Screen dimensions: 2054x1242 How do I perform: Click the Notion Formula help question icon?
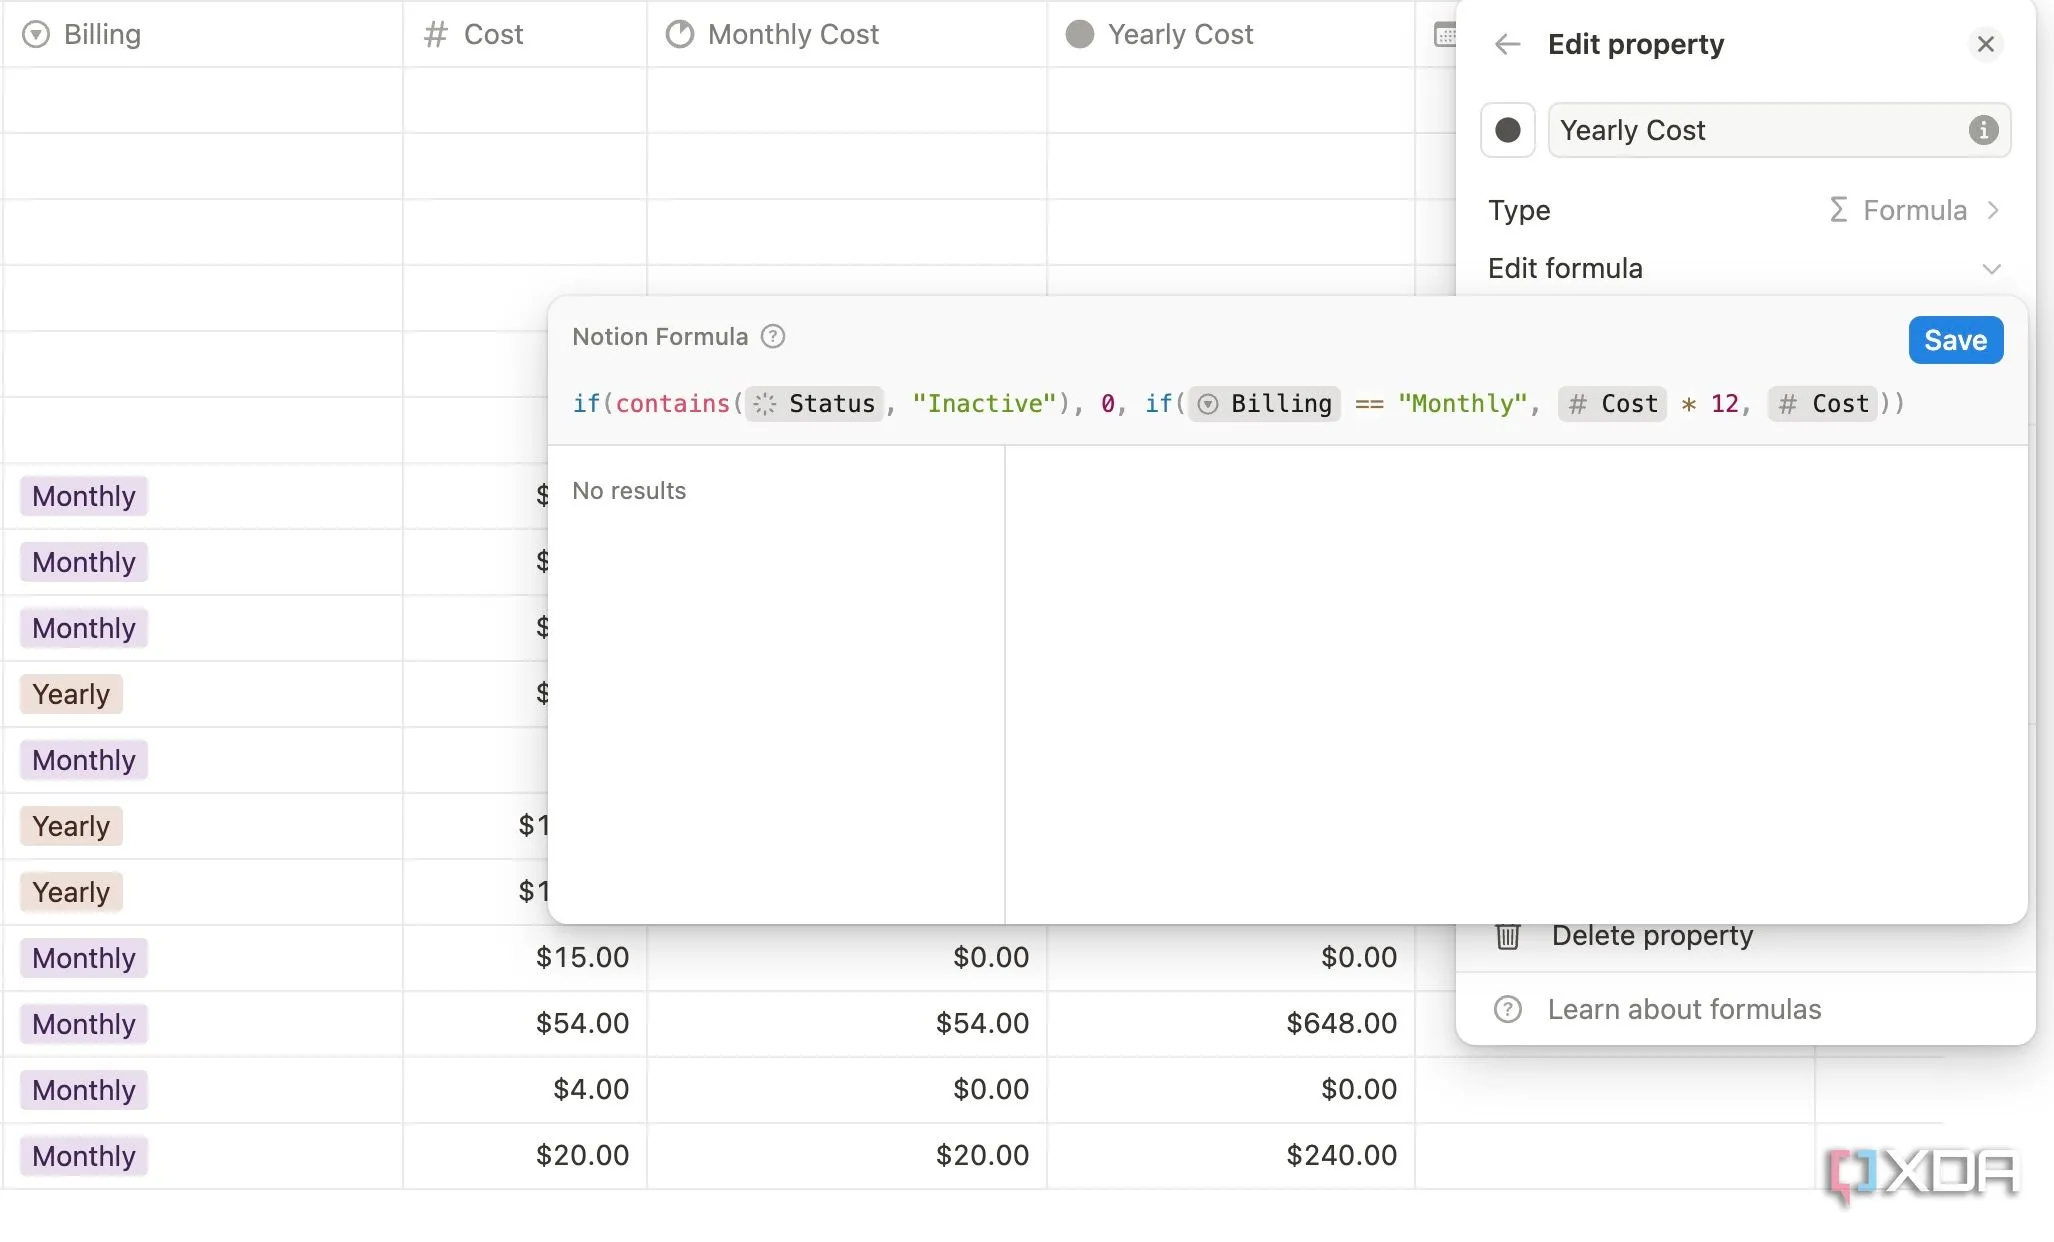(772, 337)
